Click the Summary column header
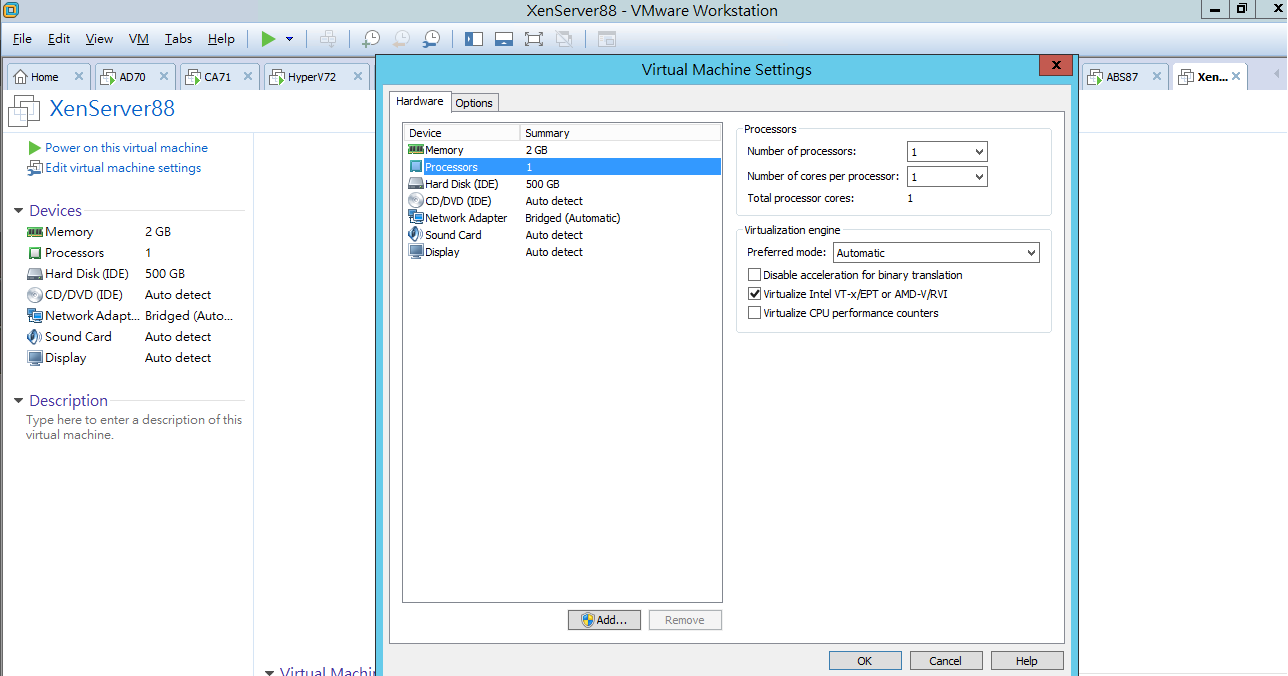 click(x=620, y=133)
